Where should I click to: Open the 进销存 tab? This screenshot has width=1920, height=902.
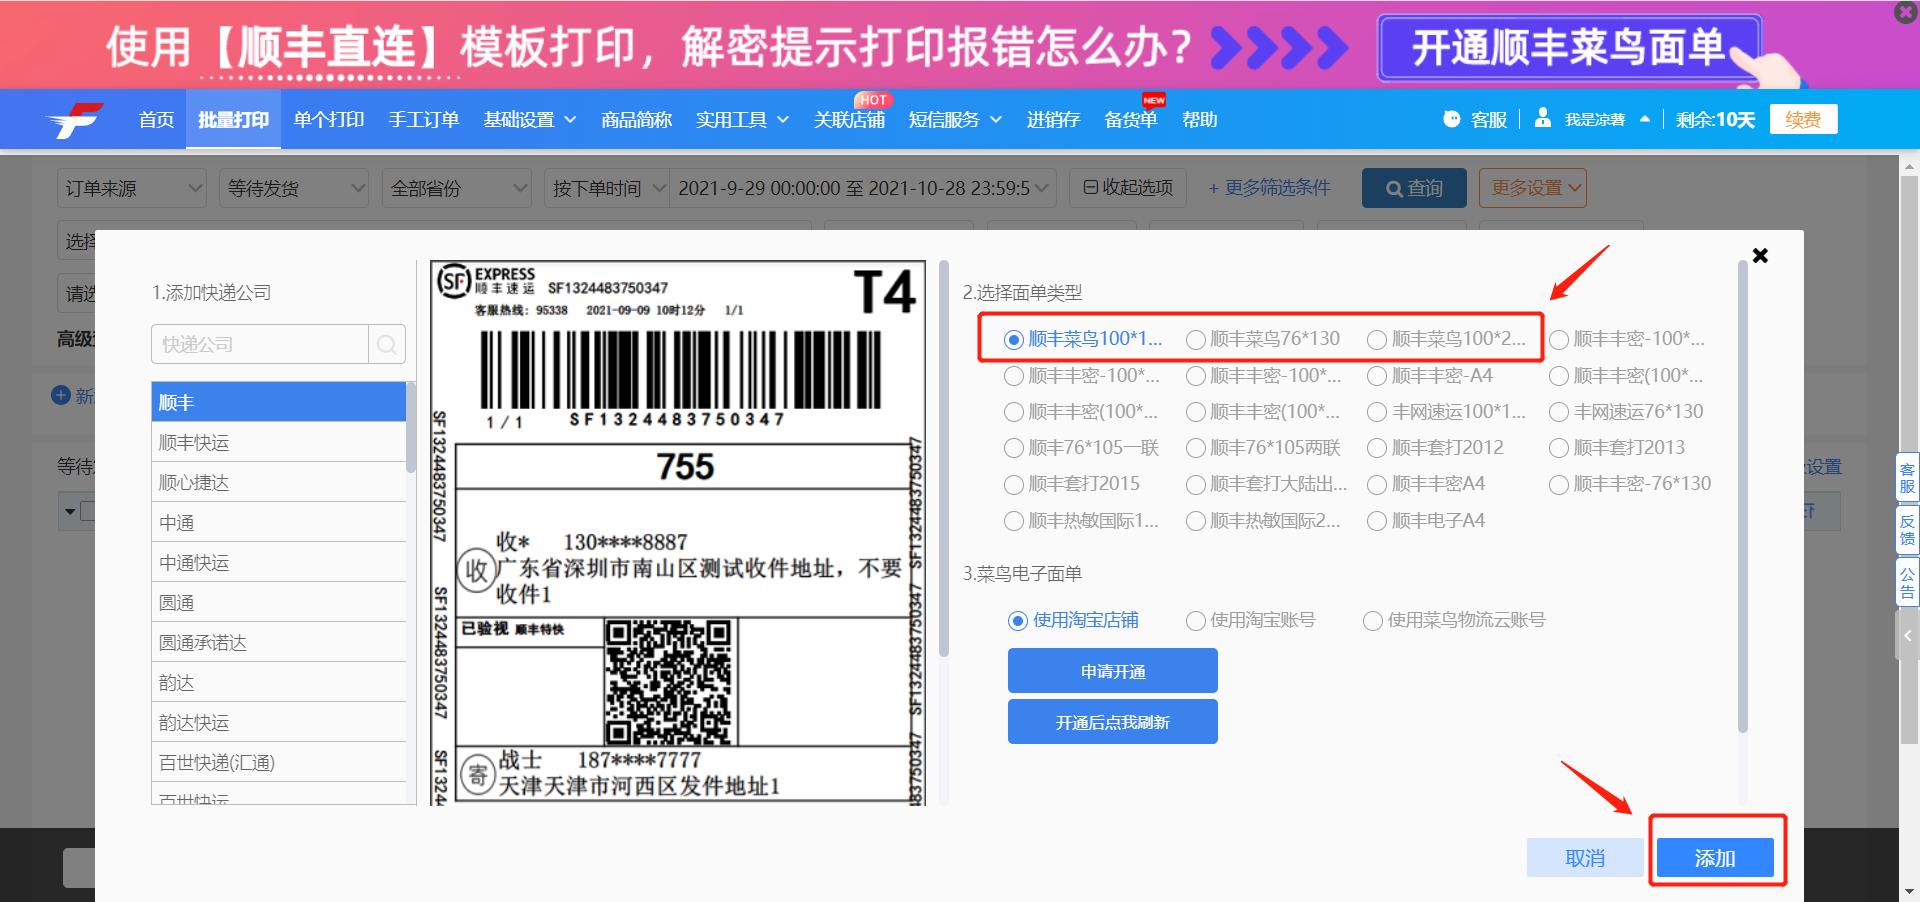[1053, 120]
